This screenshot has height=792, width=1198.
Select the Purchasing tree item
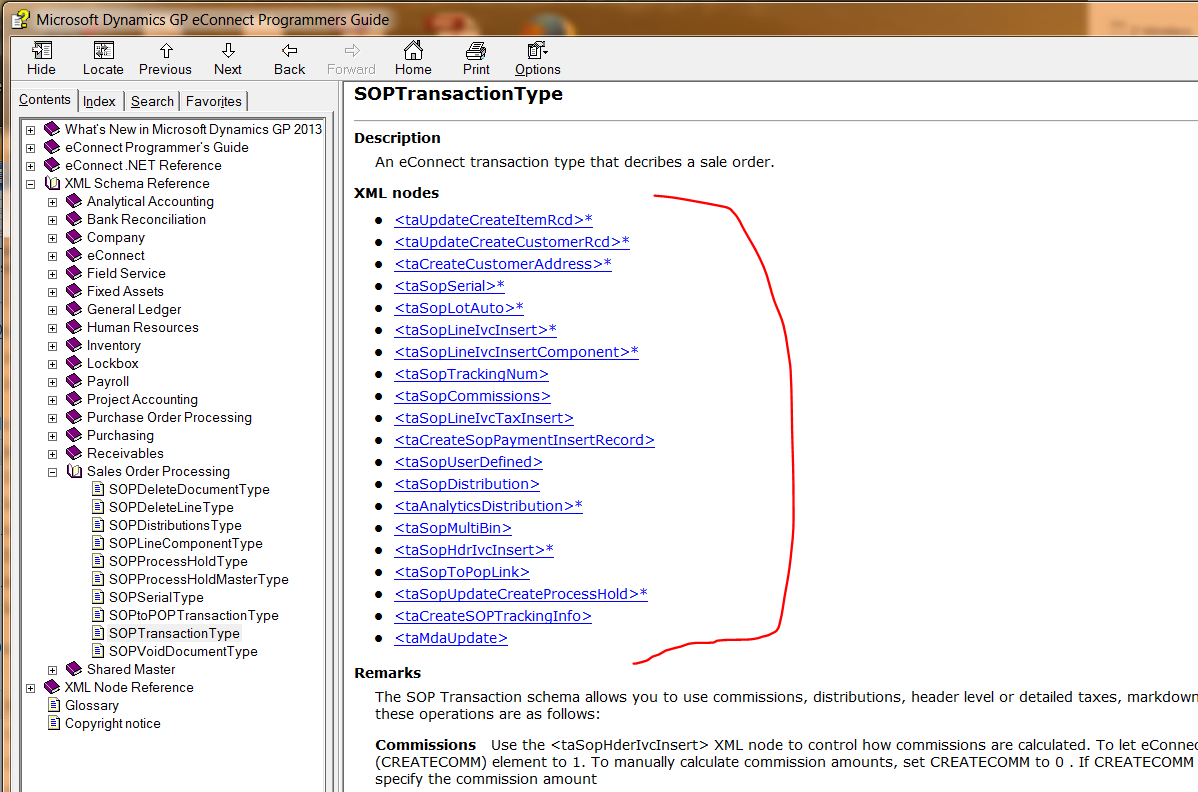120,435
